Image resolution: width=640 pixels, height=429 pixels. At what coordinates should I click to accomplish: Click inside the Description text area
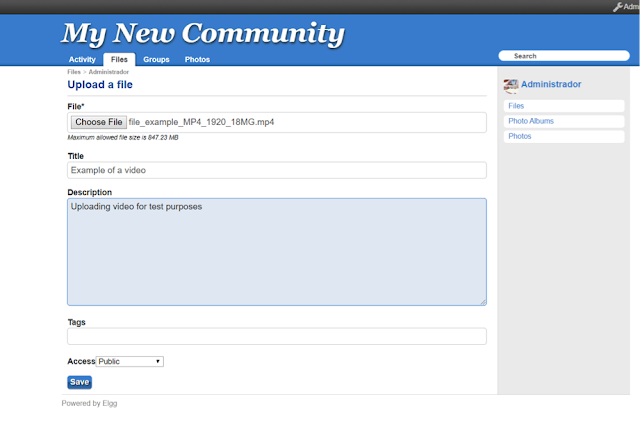coord(277,252)
